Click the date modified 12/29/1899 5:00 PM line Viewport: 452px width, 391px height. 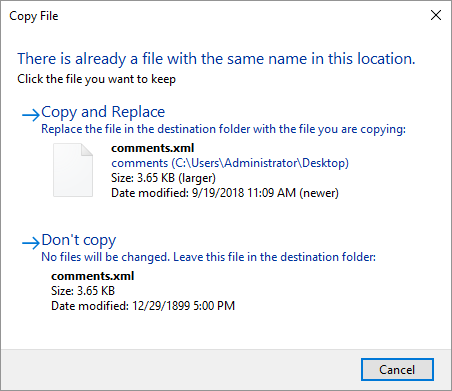(x=143, y=306)
